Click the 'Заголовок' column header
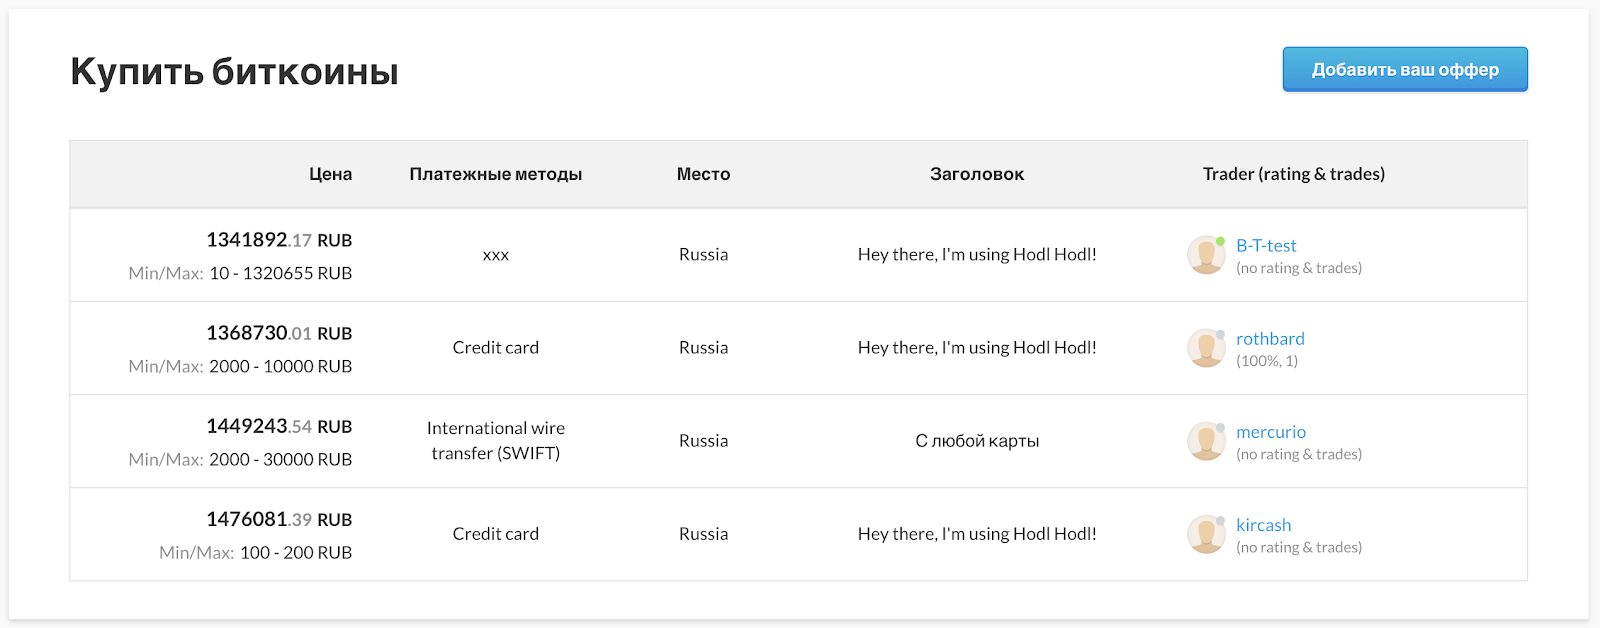The image size is (1600, 628). coord(976,174)
